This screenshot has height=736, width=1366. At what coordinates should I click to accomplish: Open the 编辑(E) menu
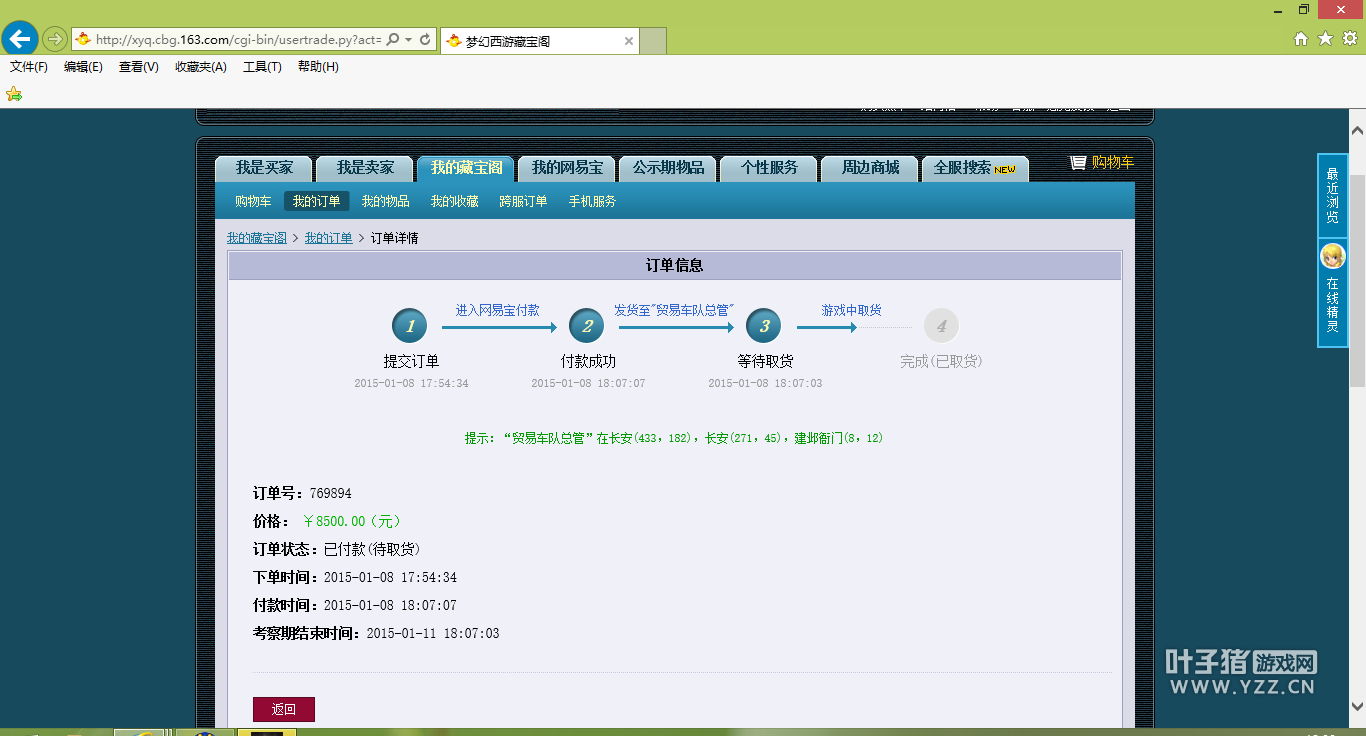tap(83, 67)
